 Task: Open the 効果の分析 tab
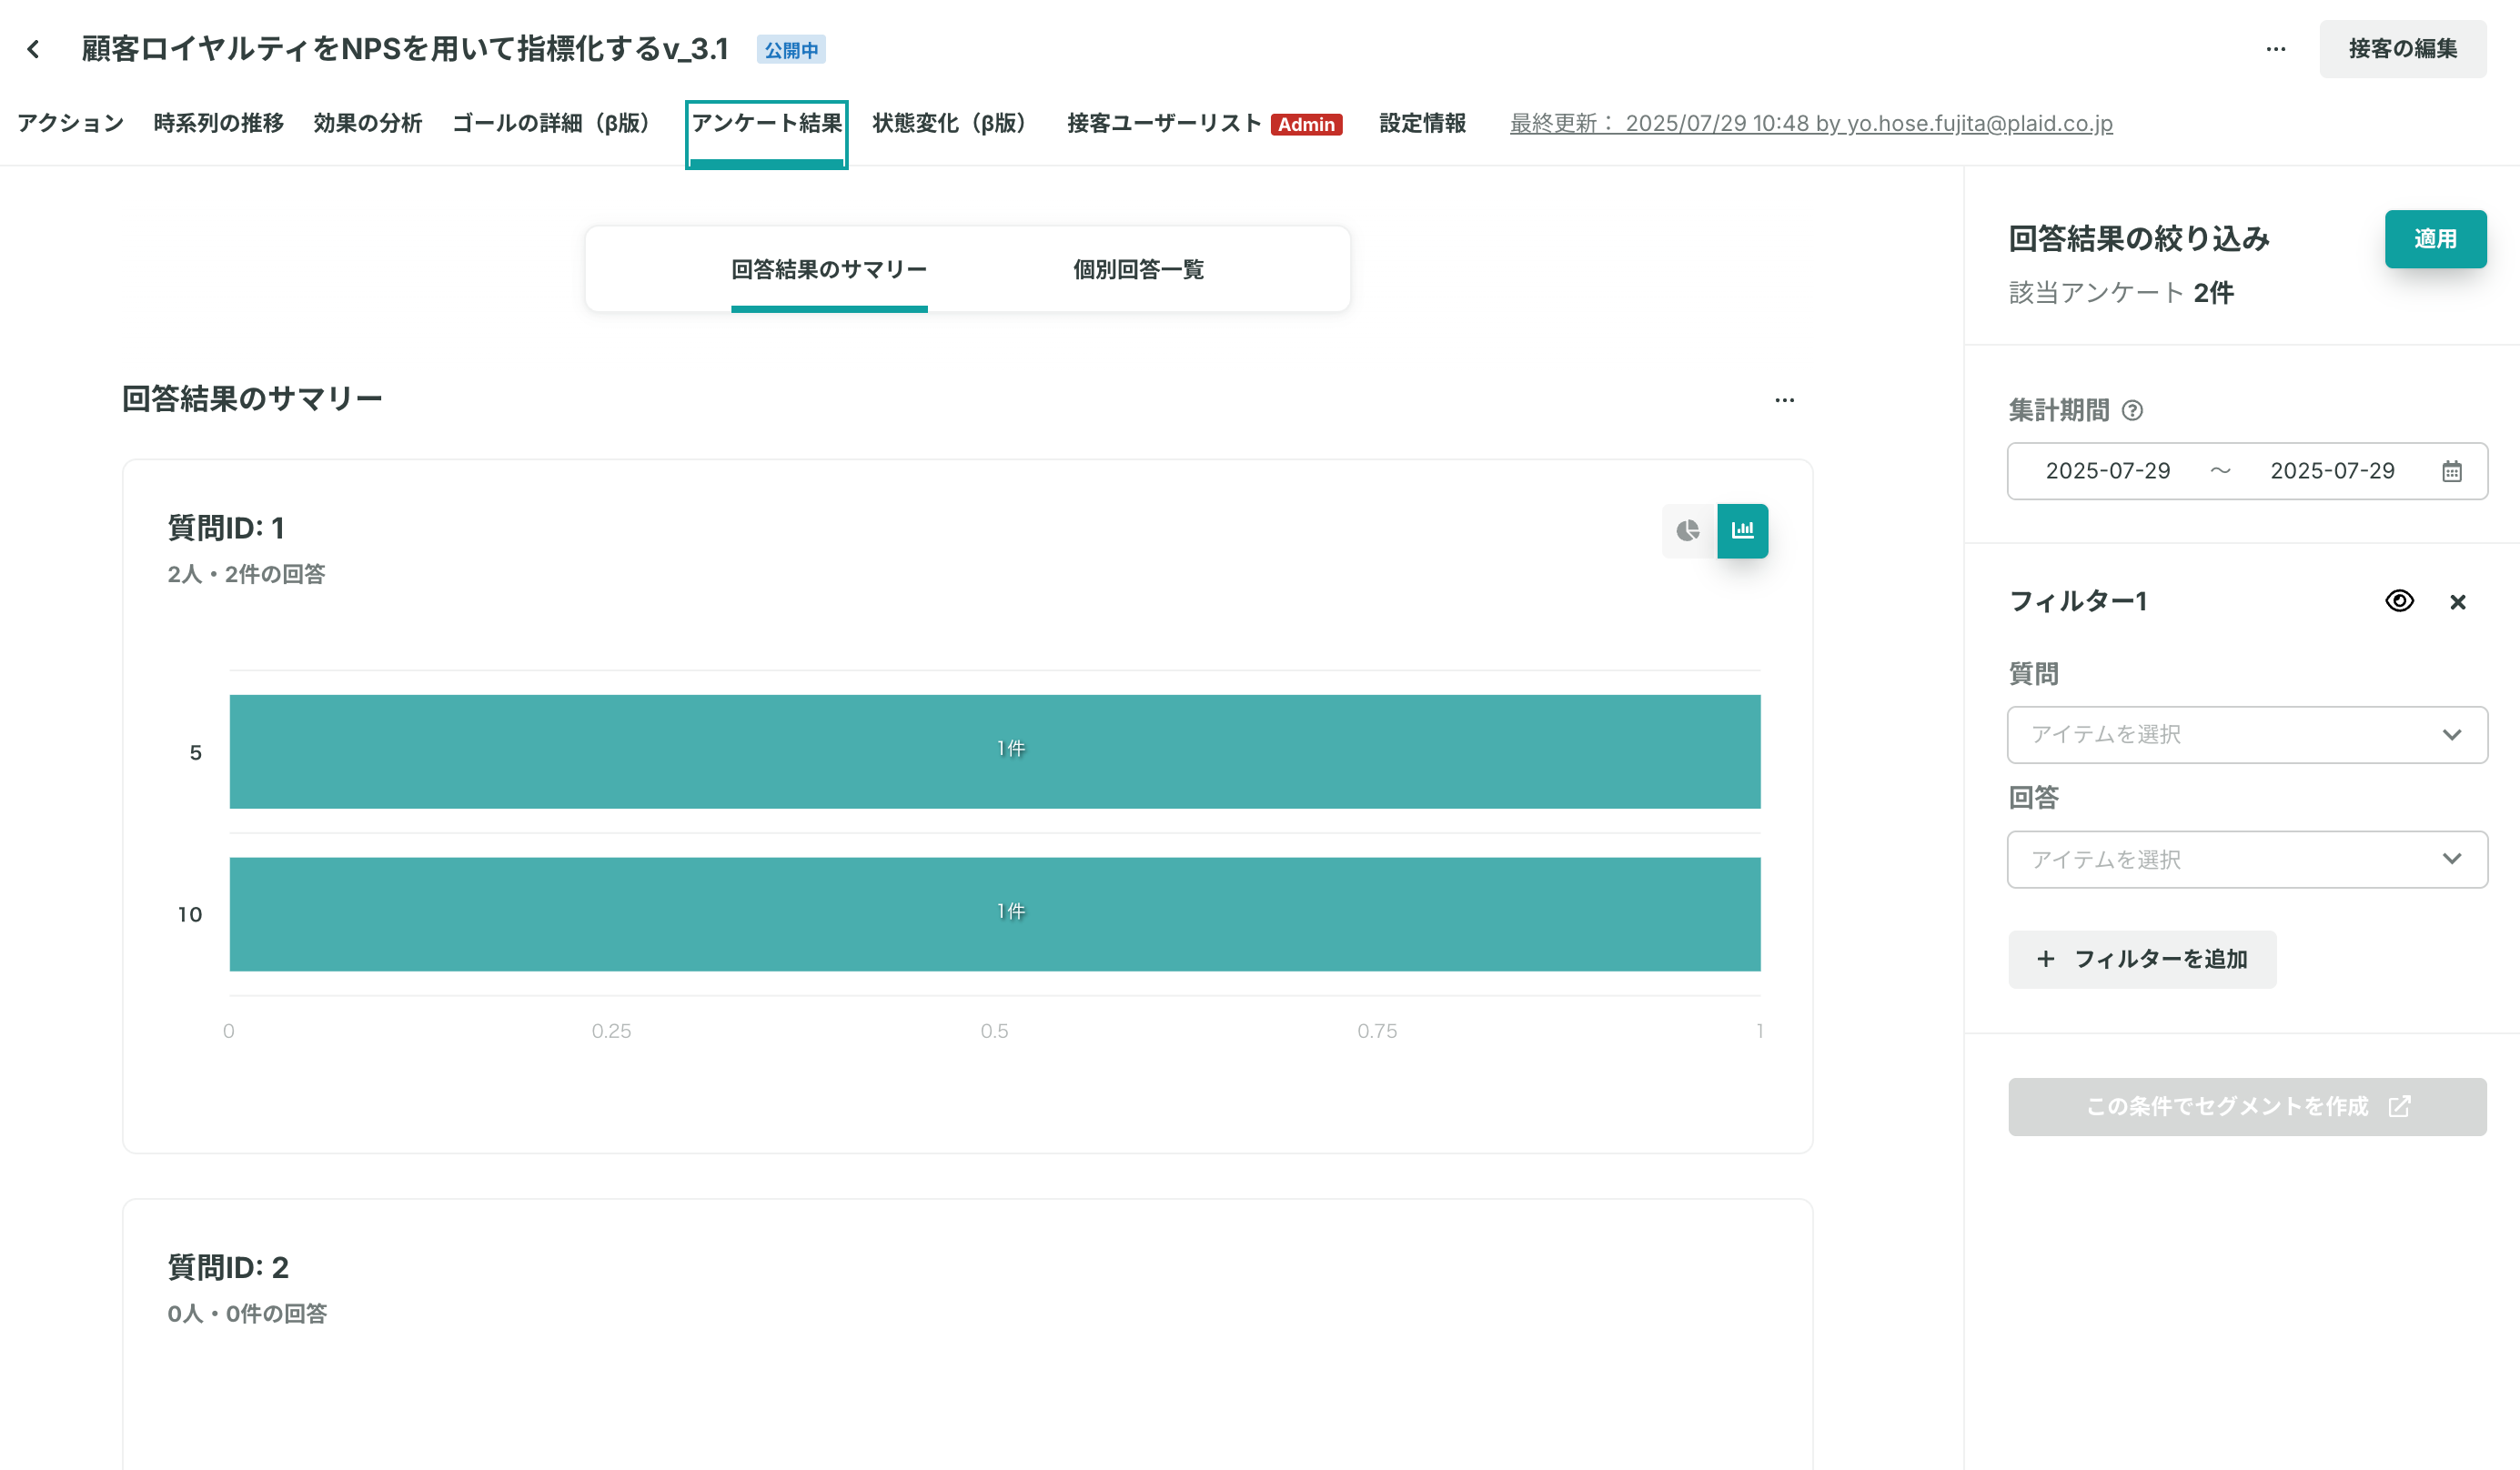[x=367, y=123]
